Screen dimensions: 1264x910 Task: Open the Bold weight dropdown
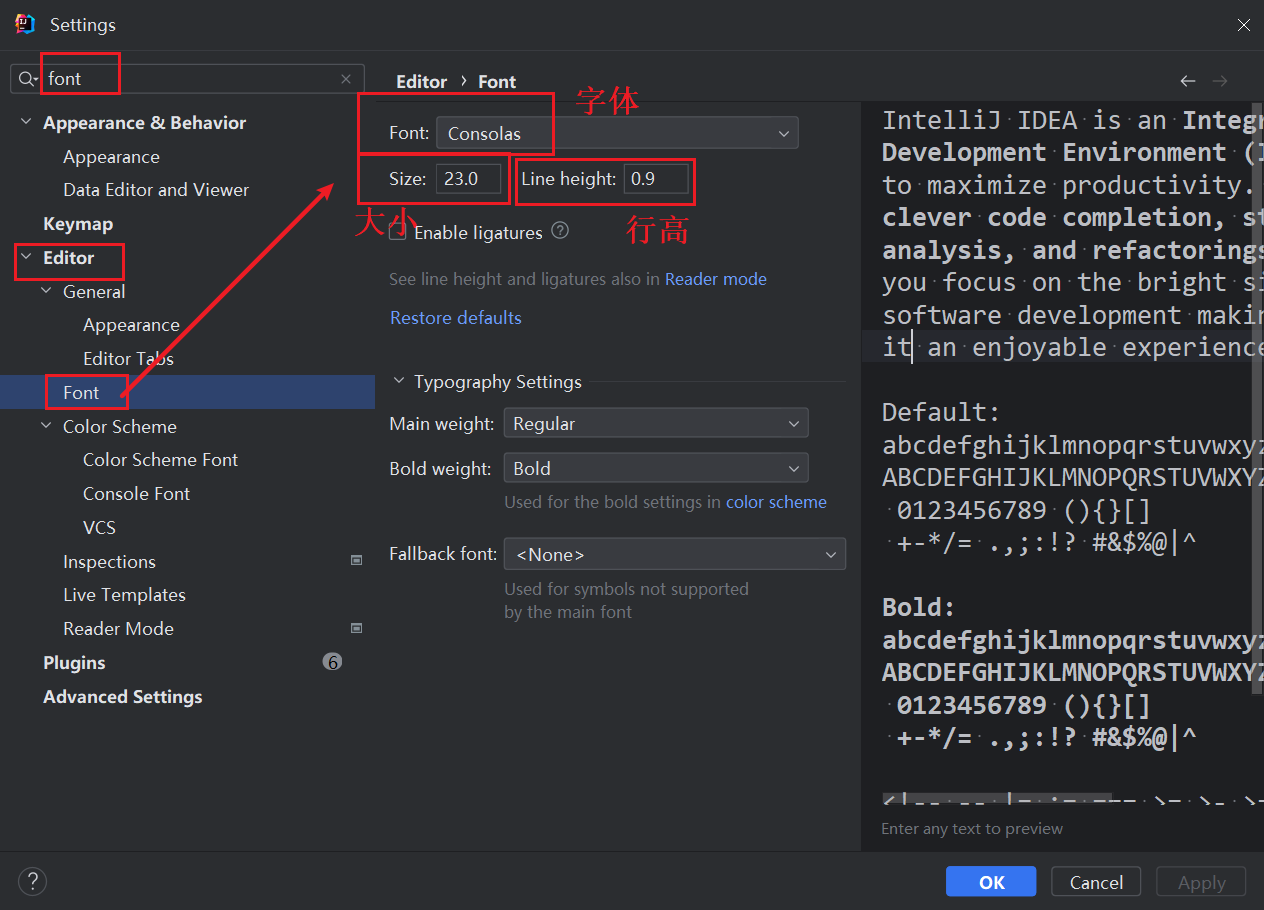point(656,468)
